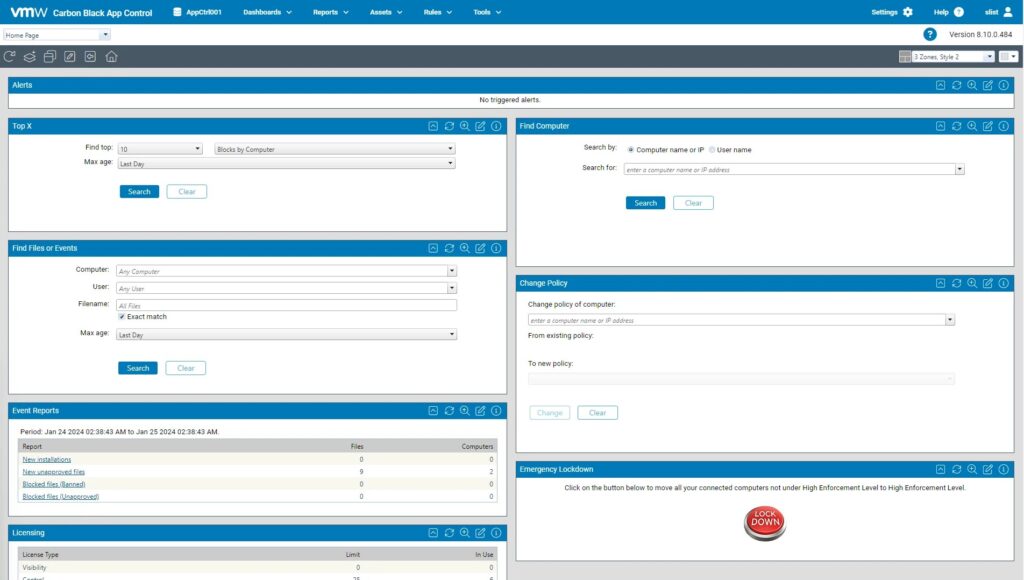Image resolution: width=1024 pixels, height=580 pixels.
Task: Refresh the Alerts panel
Action: tap(956, 85)
